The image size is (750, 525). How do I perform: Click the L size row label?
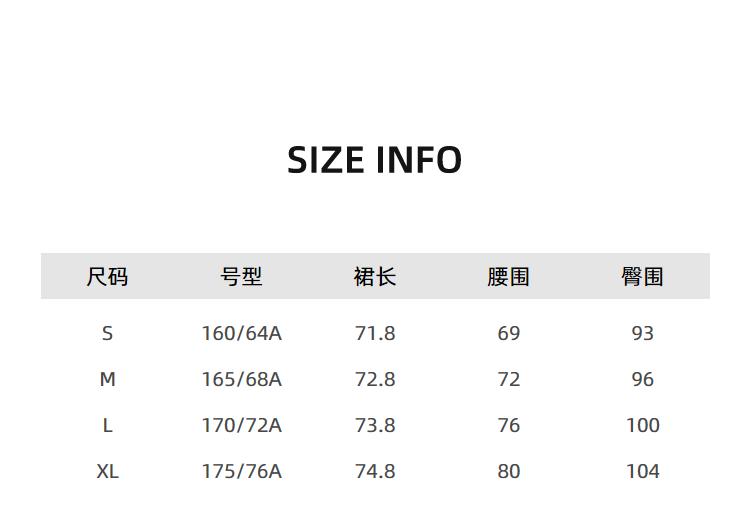coord(107,425)
